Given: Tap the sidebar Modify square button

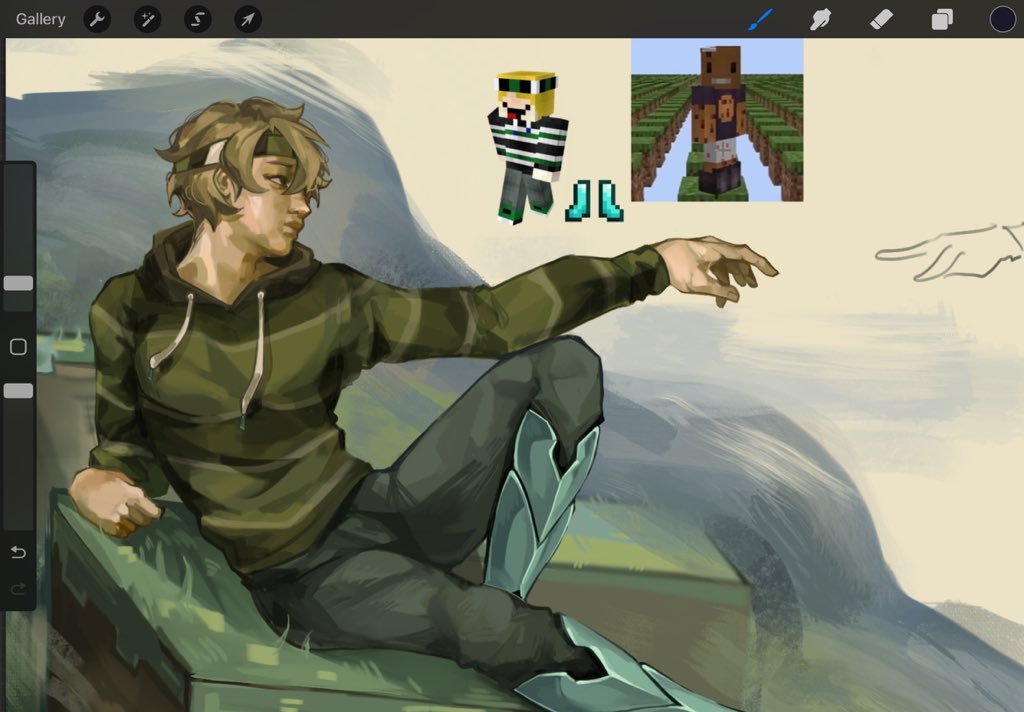Looking at the screenshot, I should (x=16, y=345).
